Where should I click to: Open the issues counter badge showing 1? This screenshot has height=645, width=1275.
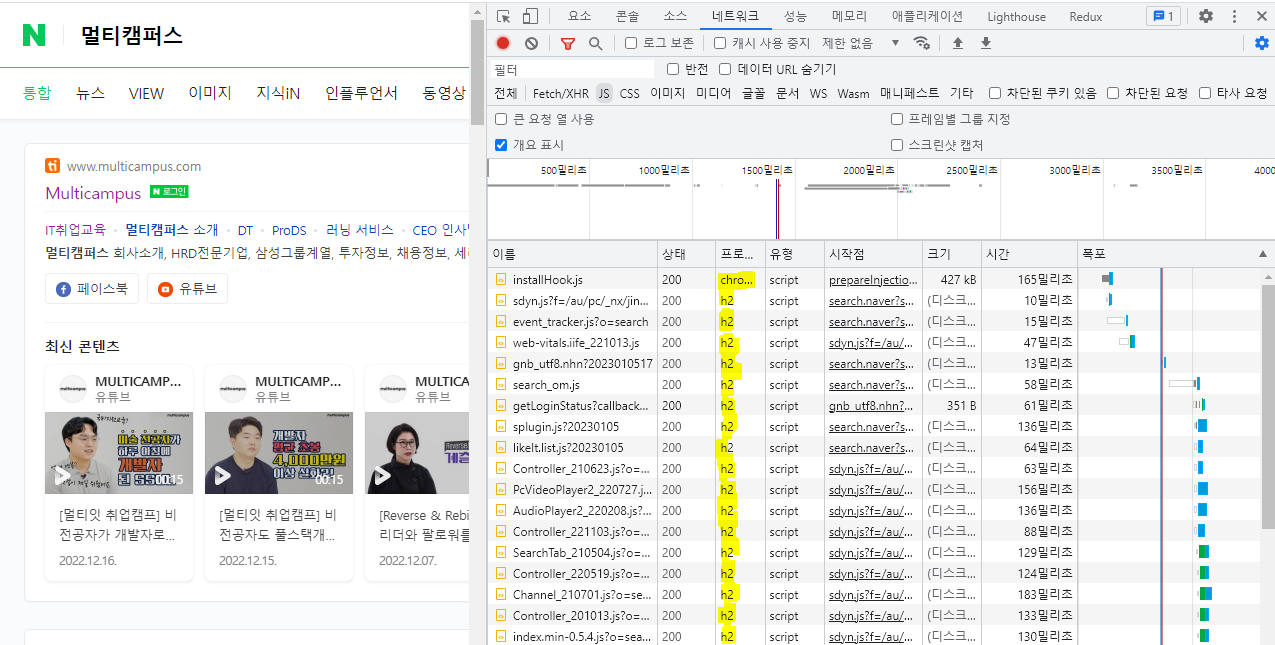pyautogui.click(x=1163, y=16)
